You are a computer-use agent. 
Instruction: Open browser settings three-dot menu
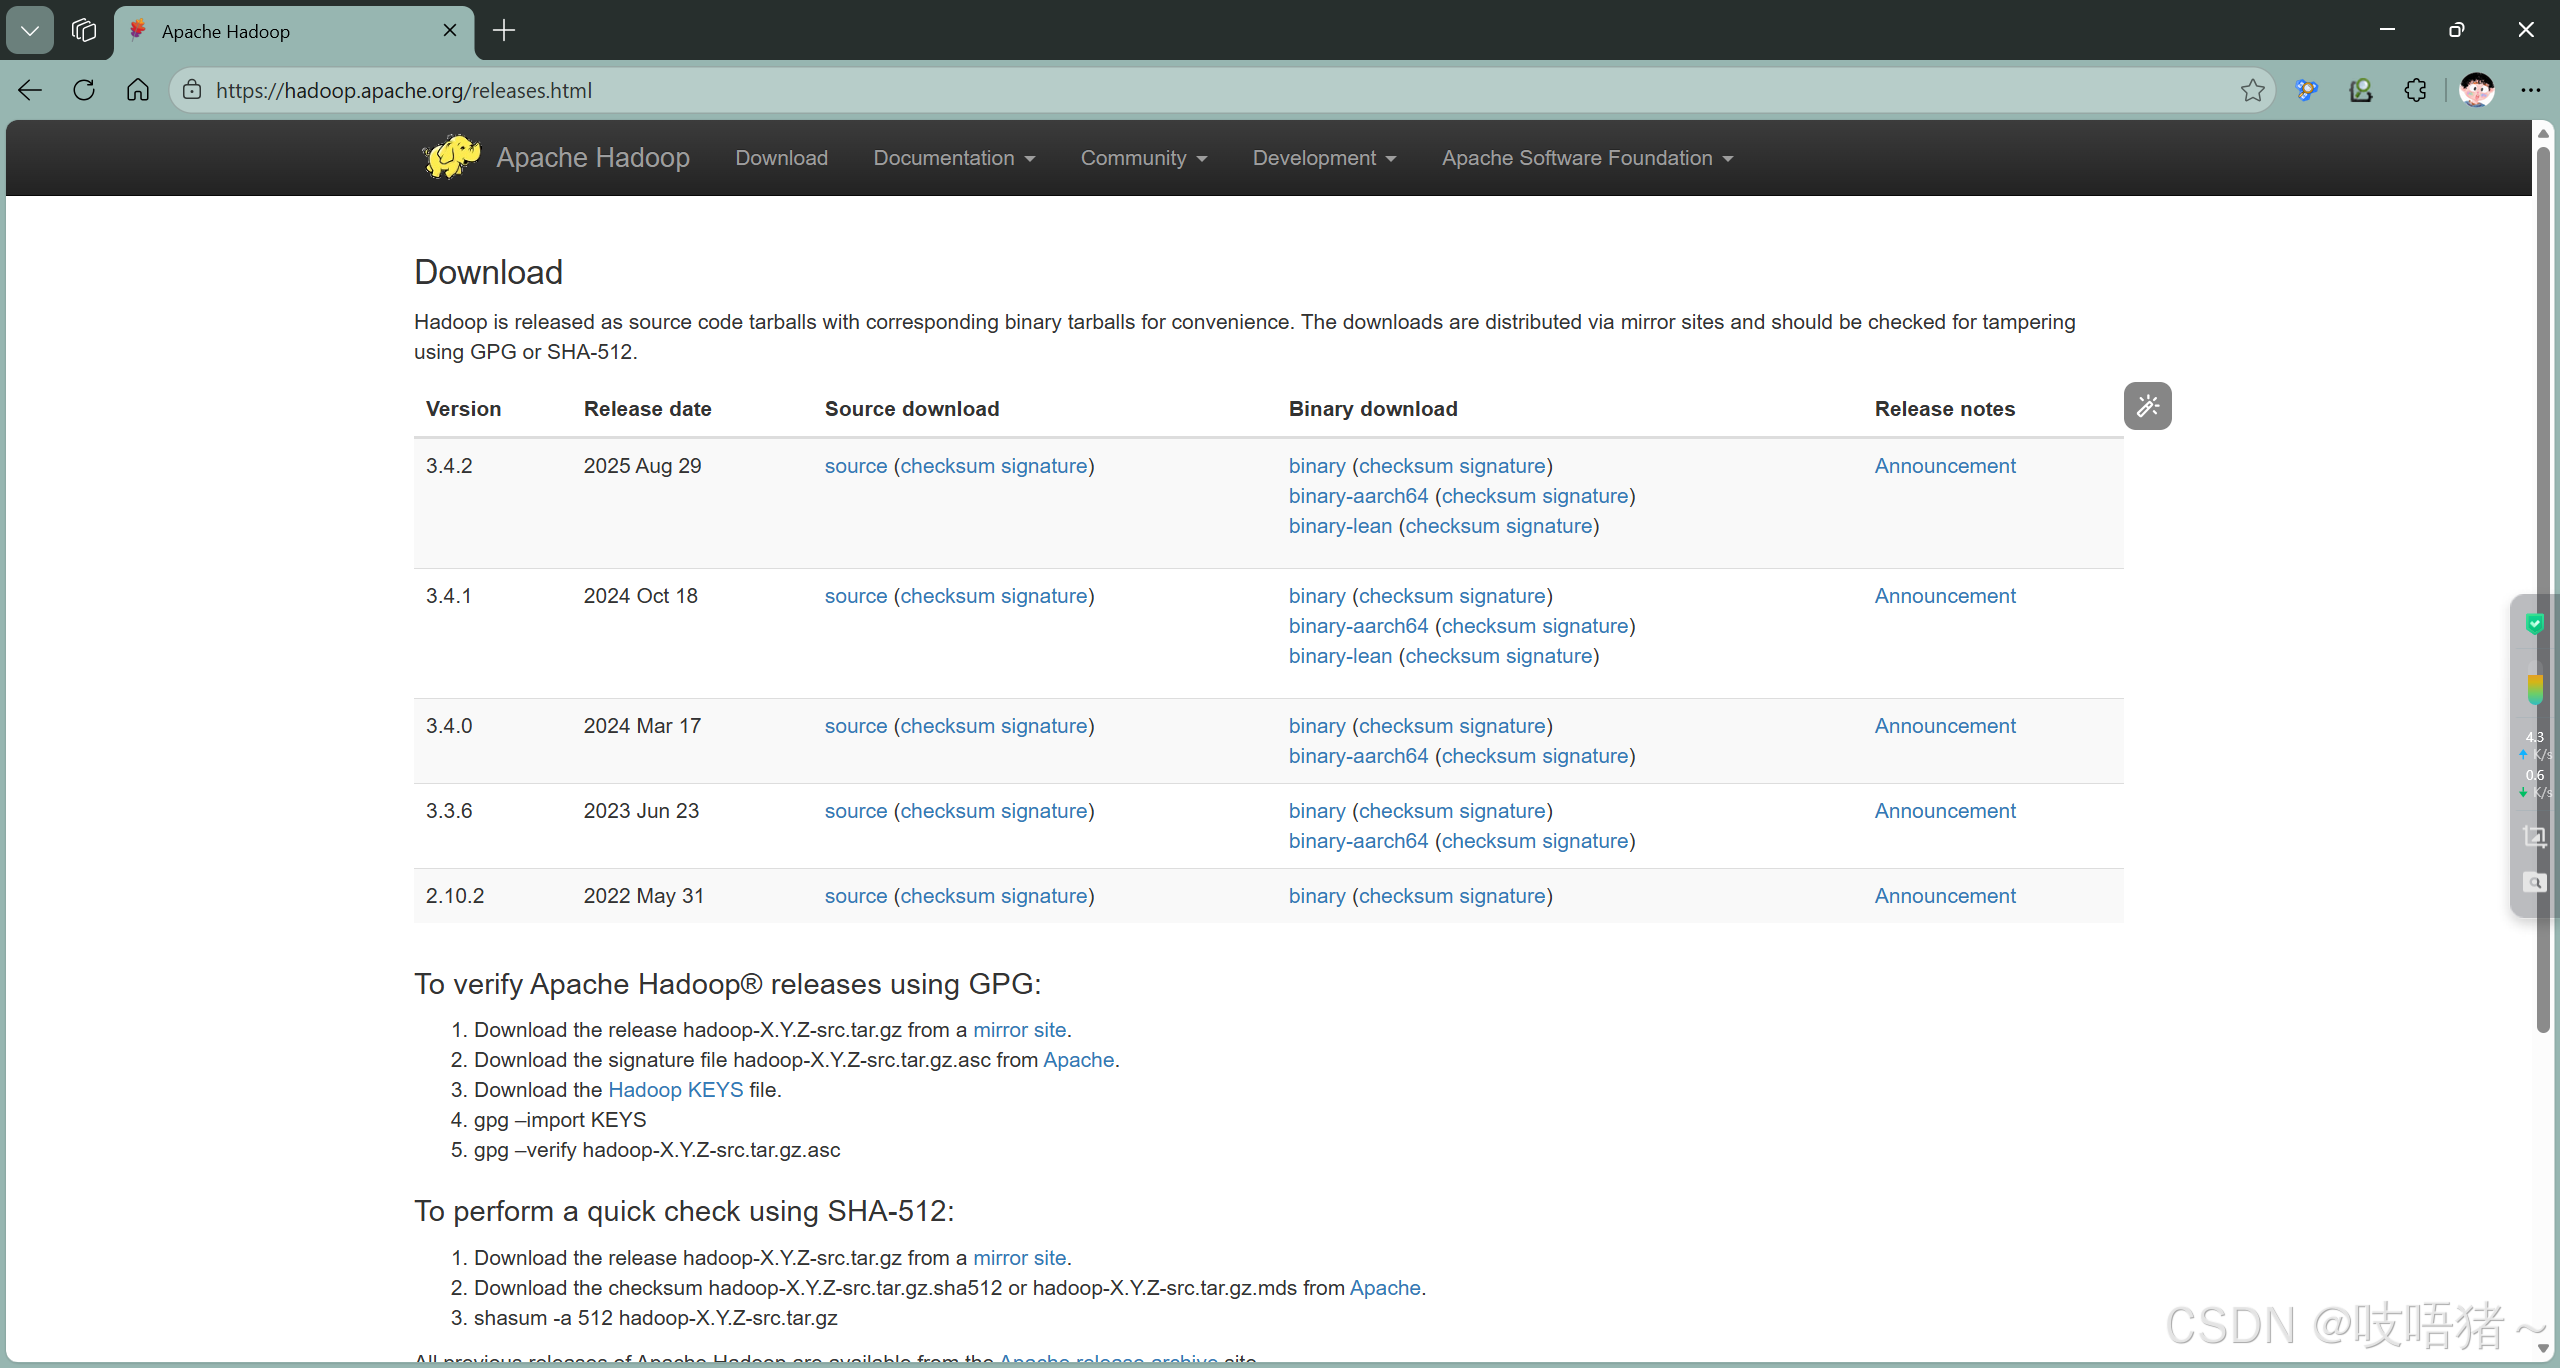(2531, 90)
